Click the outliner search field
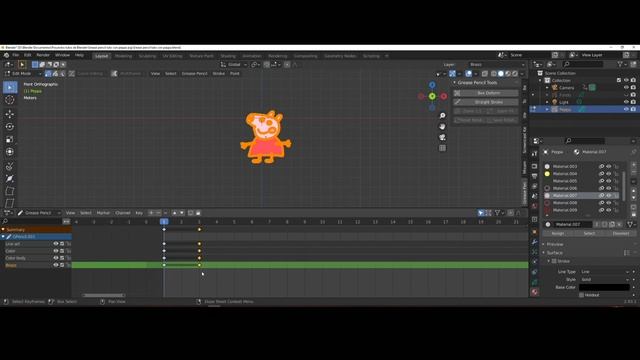 582,64
